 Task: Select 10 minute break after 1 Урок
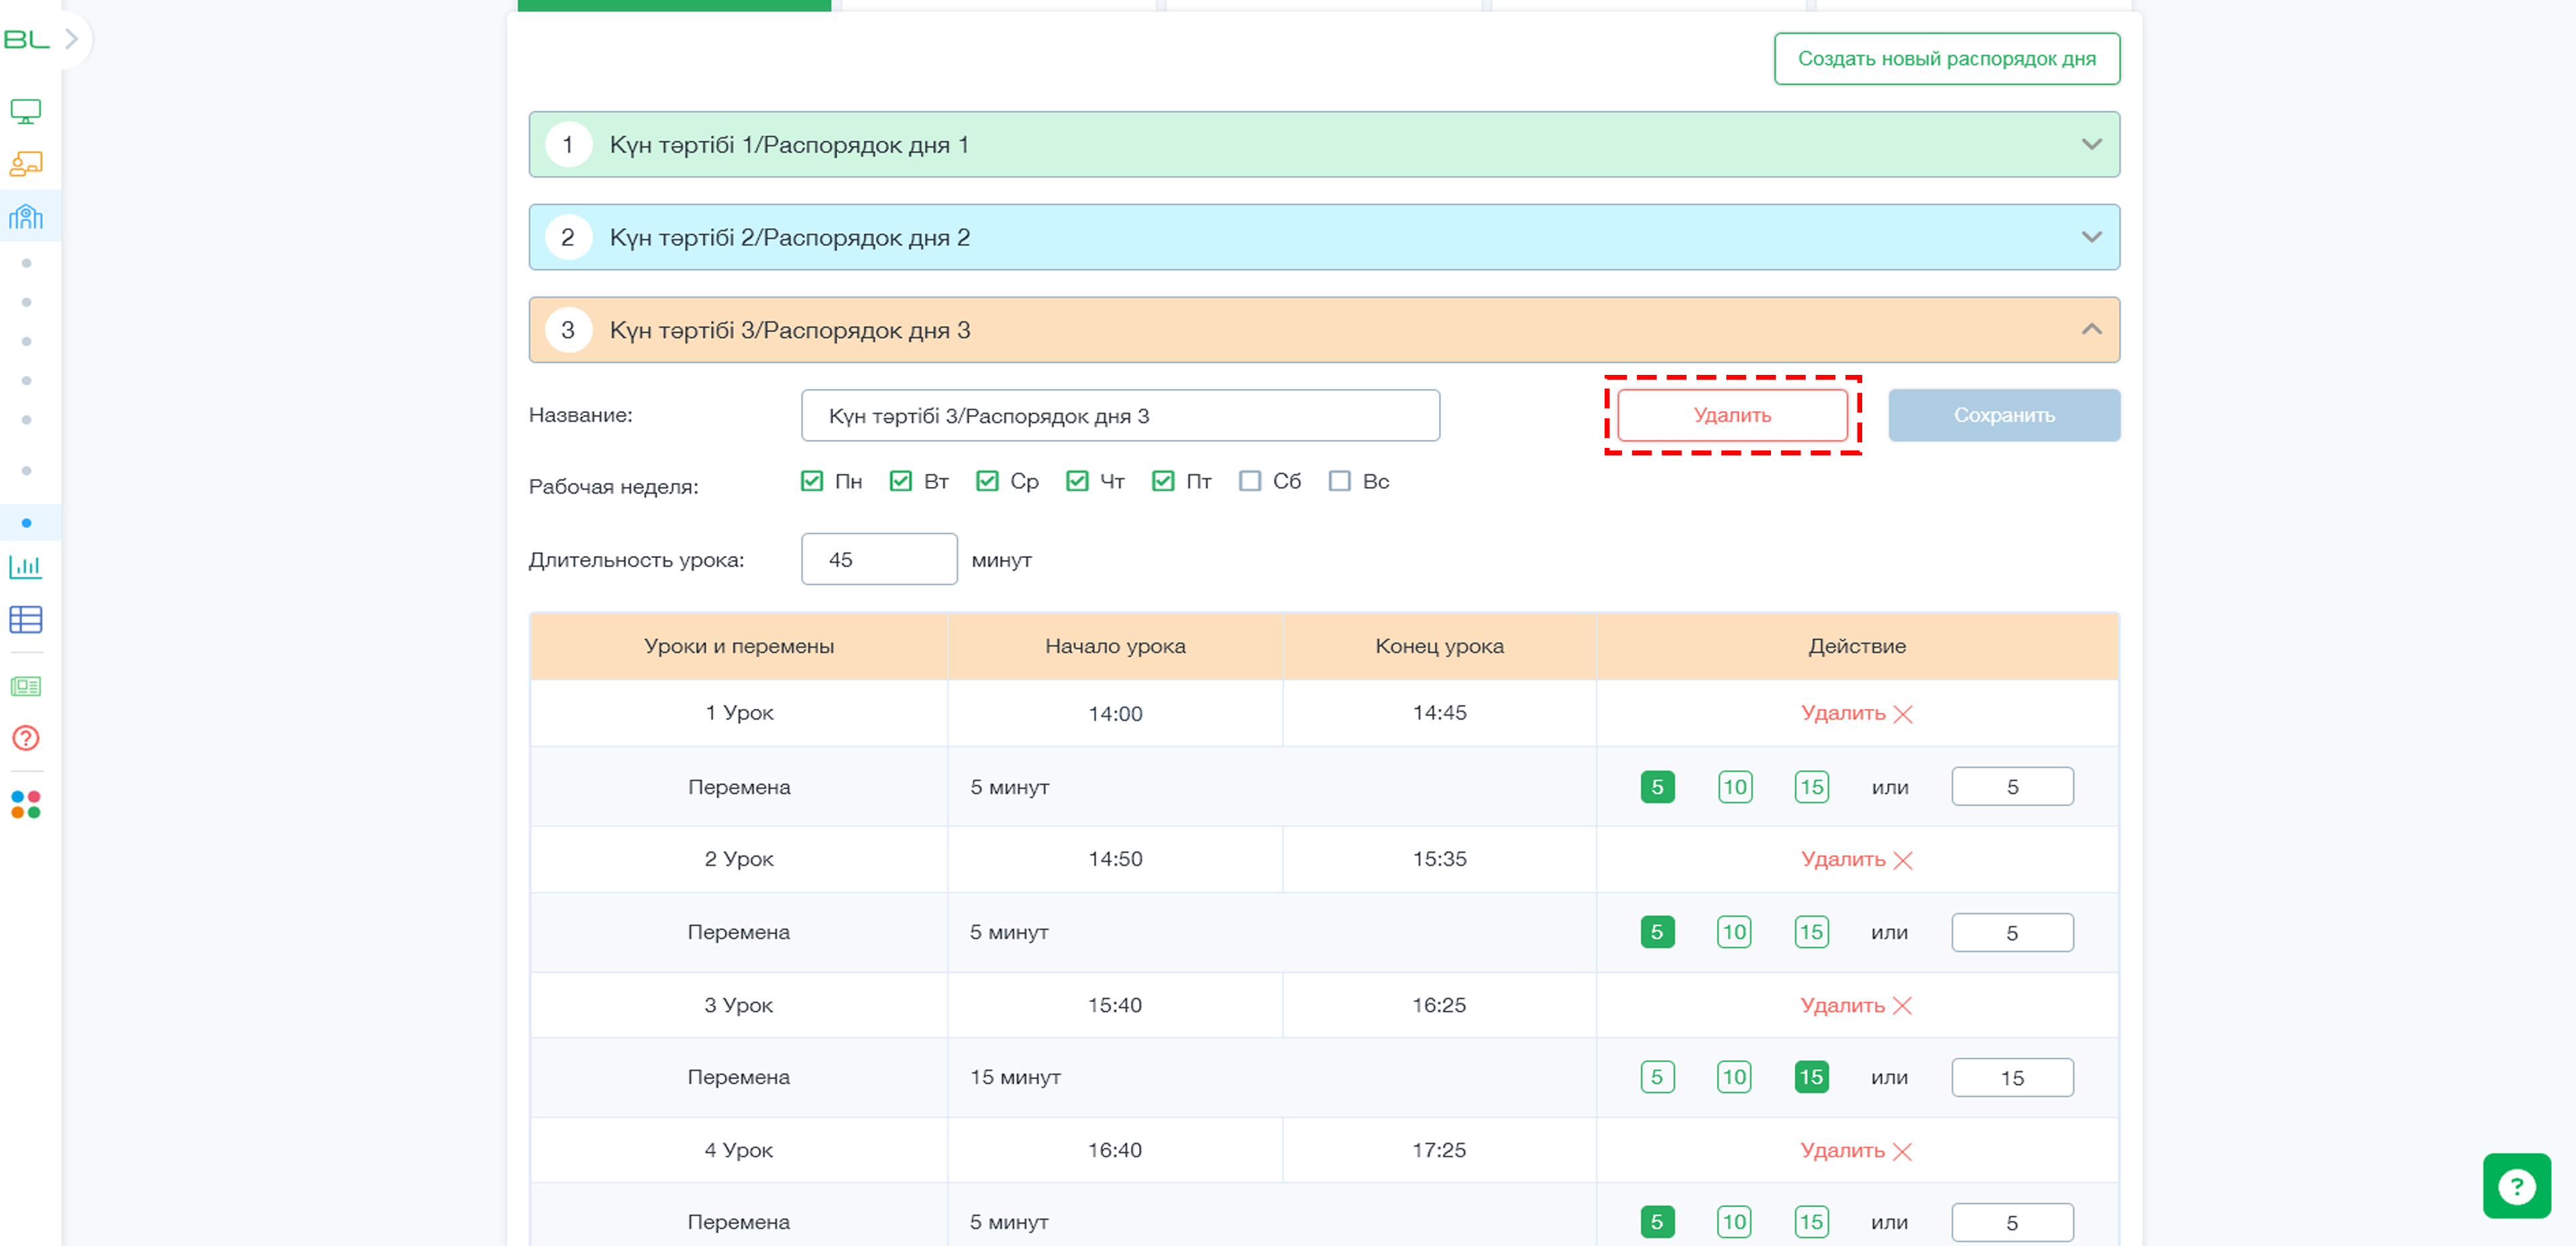point(1735,787)
